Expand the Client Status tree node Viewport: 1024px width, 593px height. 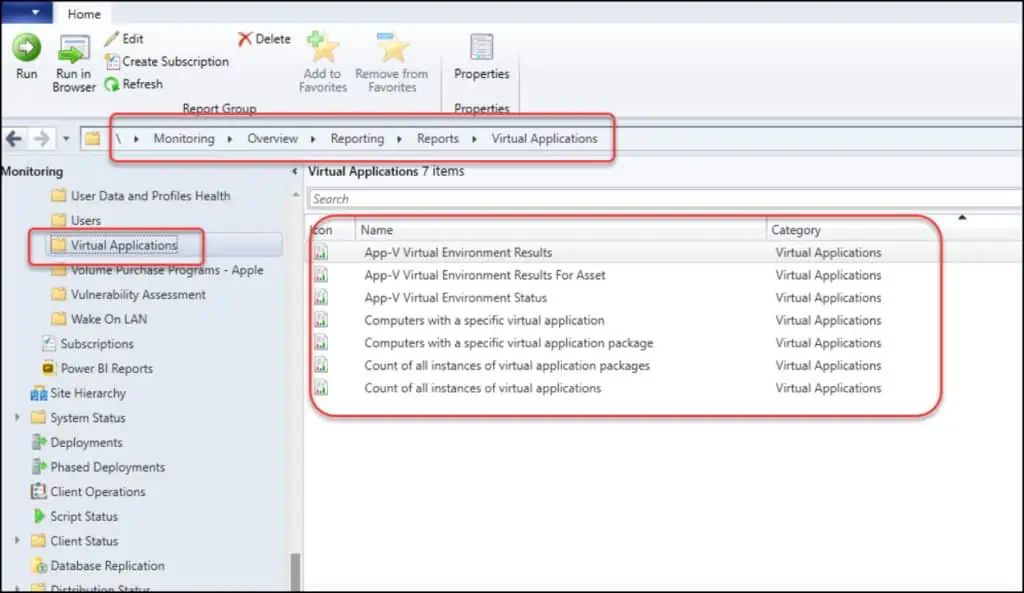(x=17, y=541)
